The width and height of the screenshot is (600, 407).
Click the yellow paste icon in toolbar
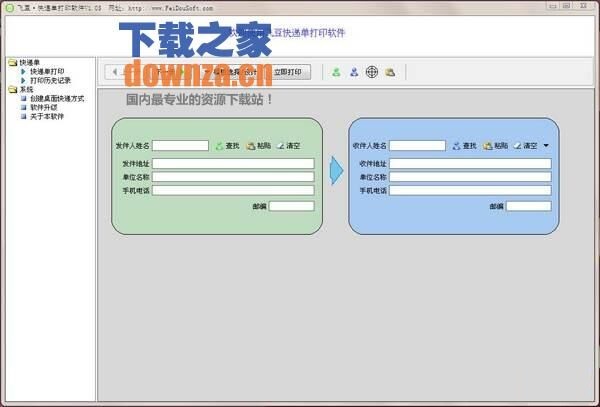tap(390, 72)
